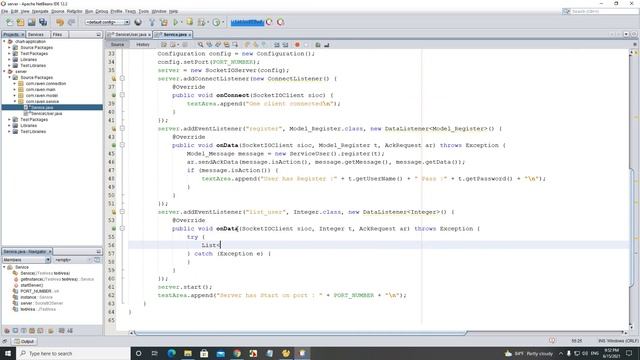Close the Service.java editor tab
This screenshot has width=640, height=360.
click(190, 35)
